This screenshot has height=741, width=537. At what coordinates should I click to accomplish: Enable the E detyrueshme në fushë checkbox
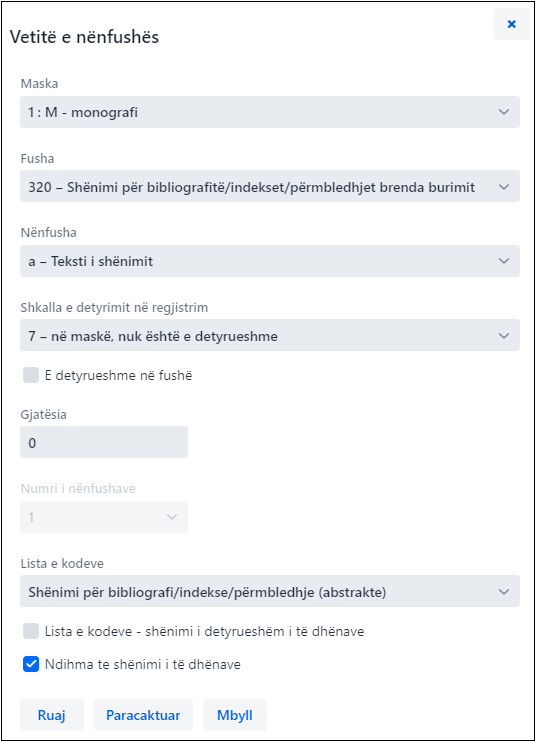[31, 375]
